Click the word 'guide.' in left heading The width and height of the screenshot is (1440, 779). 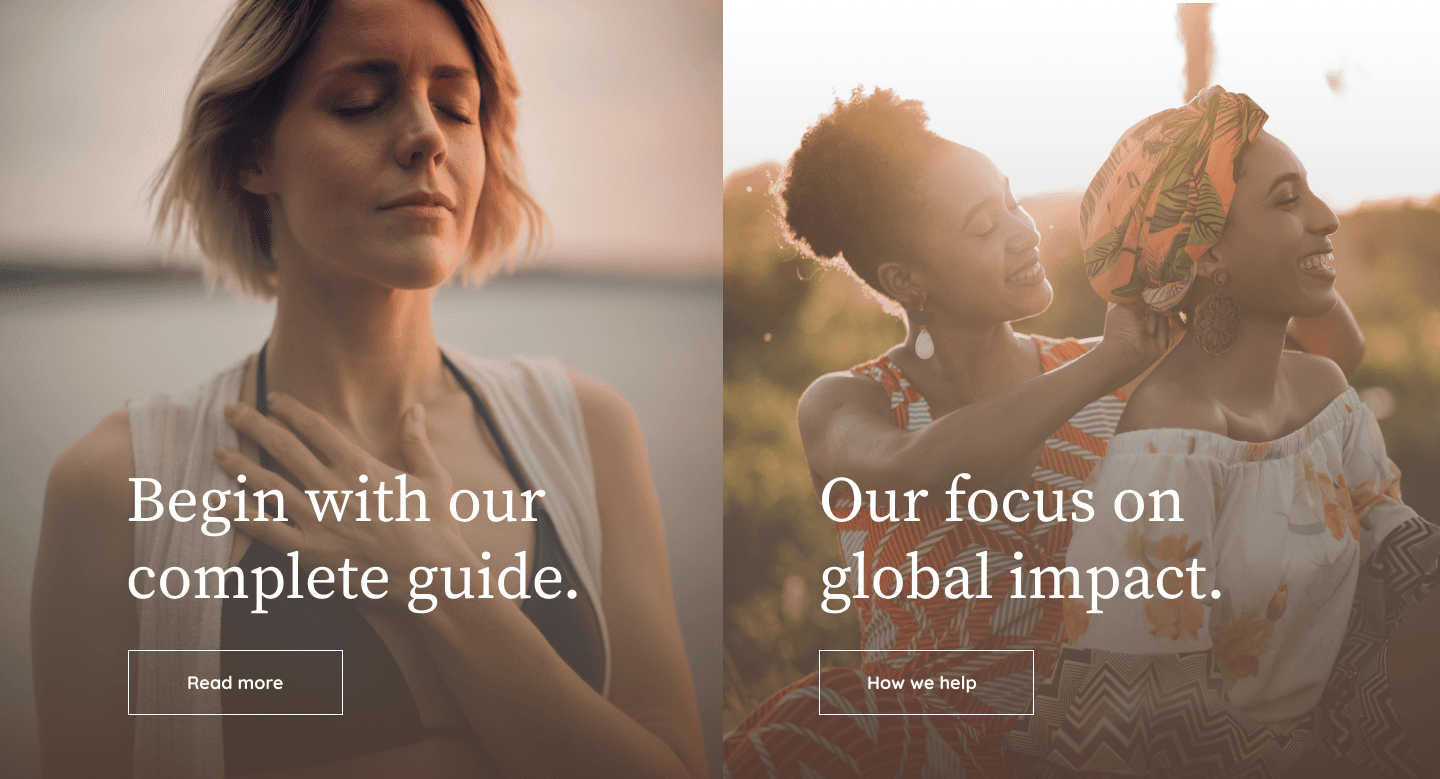click(x=492, y=580)
